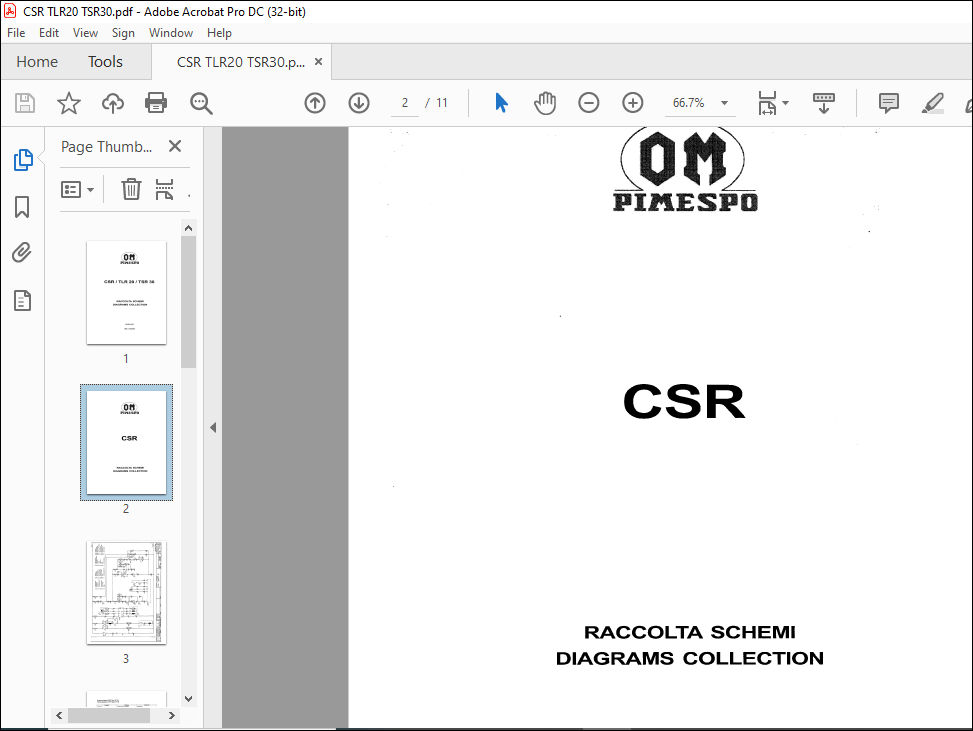Add the file to starred favorites
Viewport: 973px width, 731px height.
(x=68, y=103)
